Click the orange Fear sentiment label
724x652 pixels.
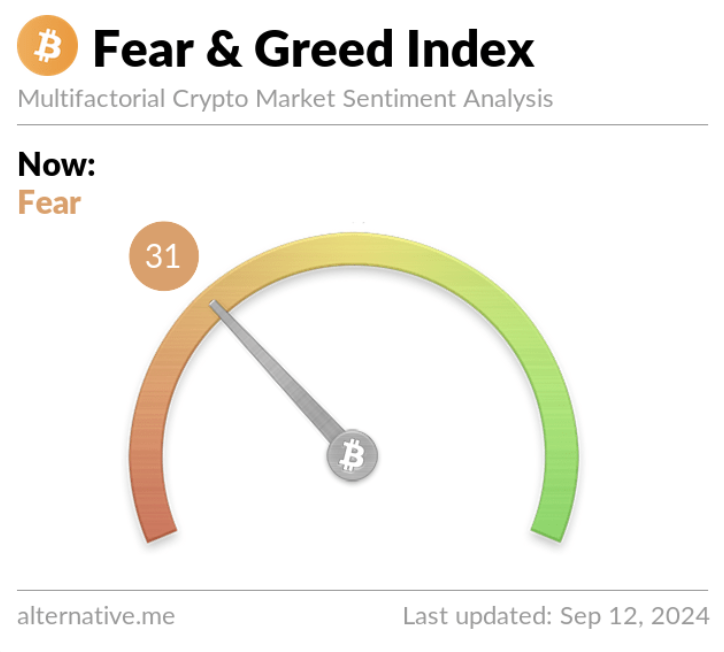click(x=49, y=203)
